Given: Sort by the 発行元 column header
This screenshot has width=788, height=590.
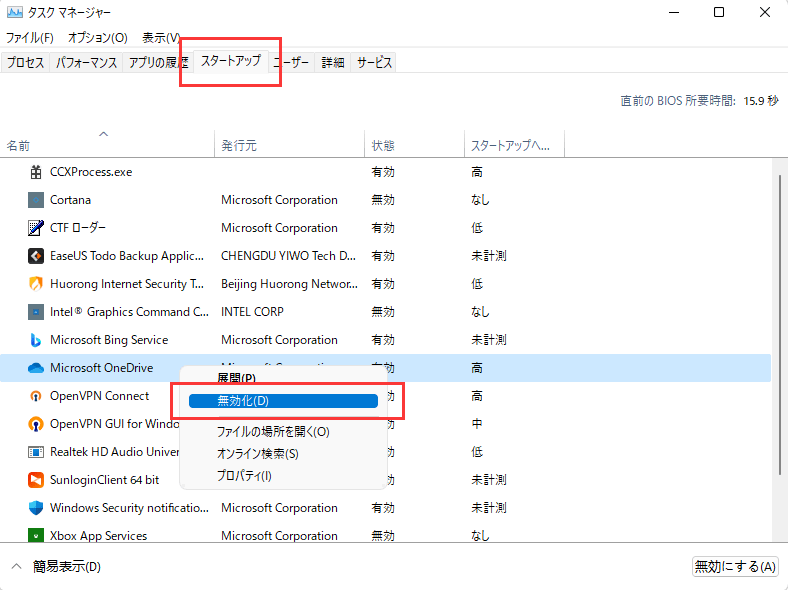Looking at the screenshot, I should click(x=289, y=144).
